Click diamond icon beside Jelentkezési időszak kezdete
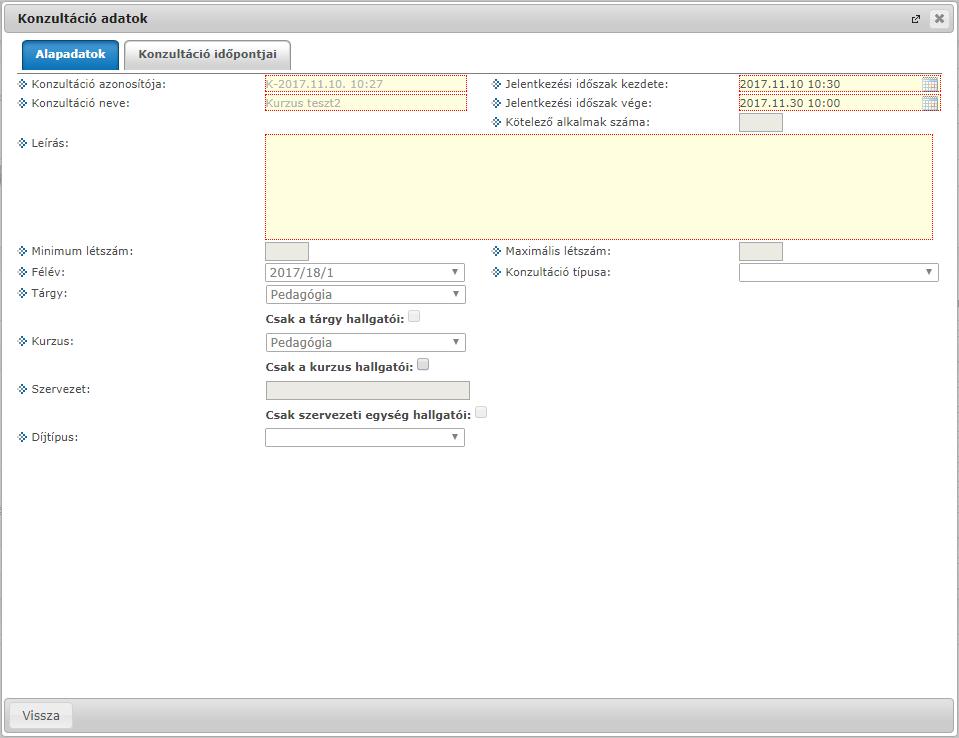This screenshot has width=959, height=738. 497,84
